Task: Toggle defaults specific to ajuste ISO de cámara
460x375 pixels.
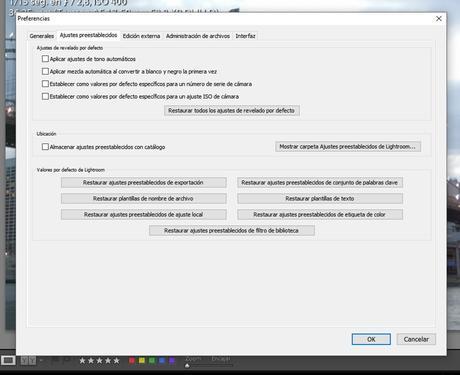Action: coord(45,96)
